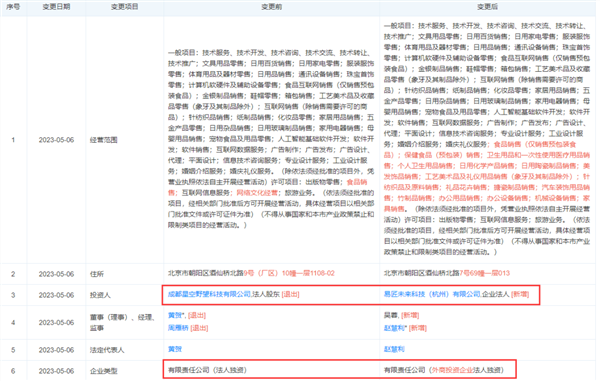
Task: Open 赵慧利 link in the 董事、经理、监事 row
Action: tap(395, 328)
